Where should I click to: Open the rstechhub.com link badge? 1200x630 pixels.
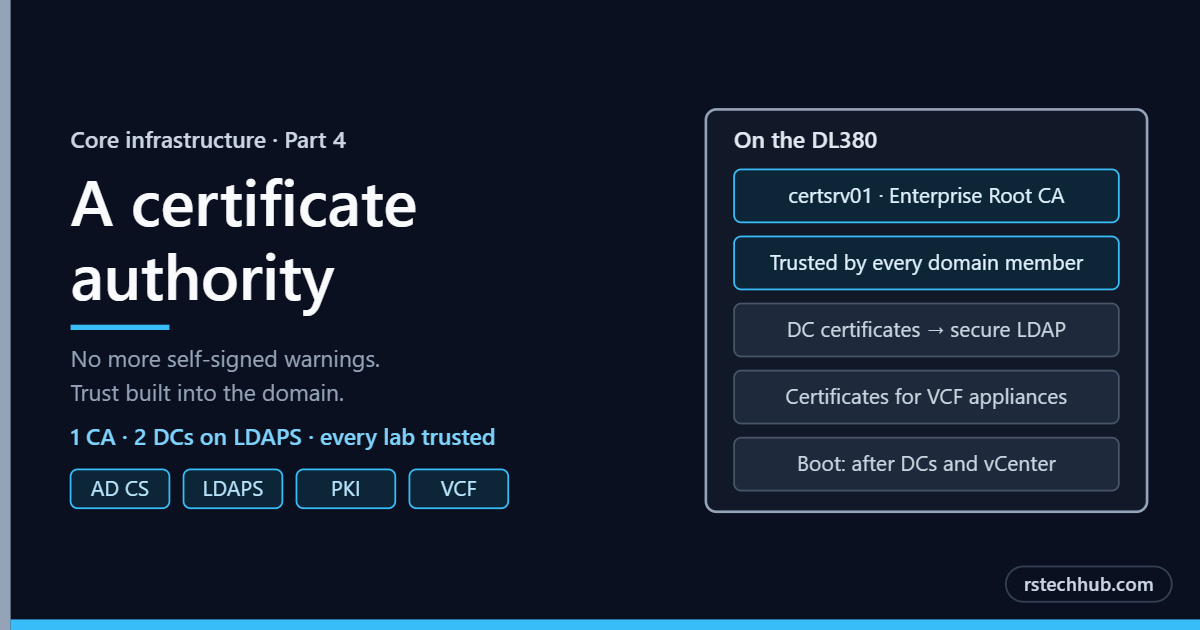point(1088,585)
